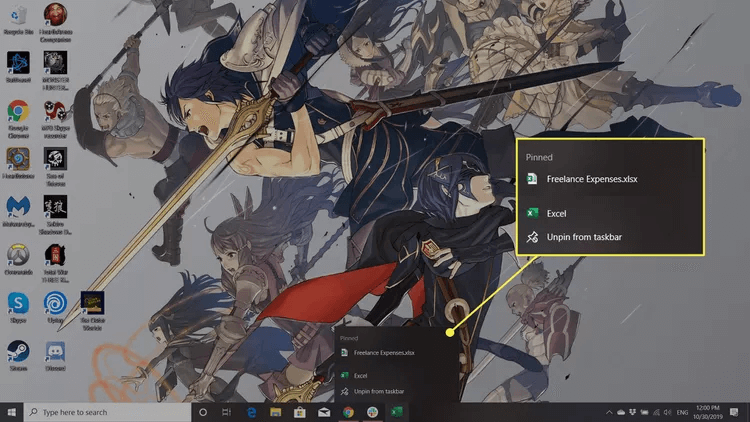
Task: Open Slack from the taskbar
Action: (x=372, y=412)
